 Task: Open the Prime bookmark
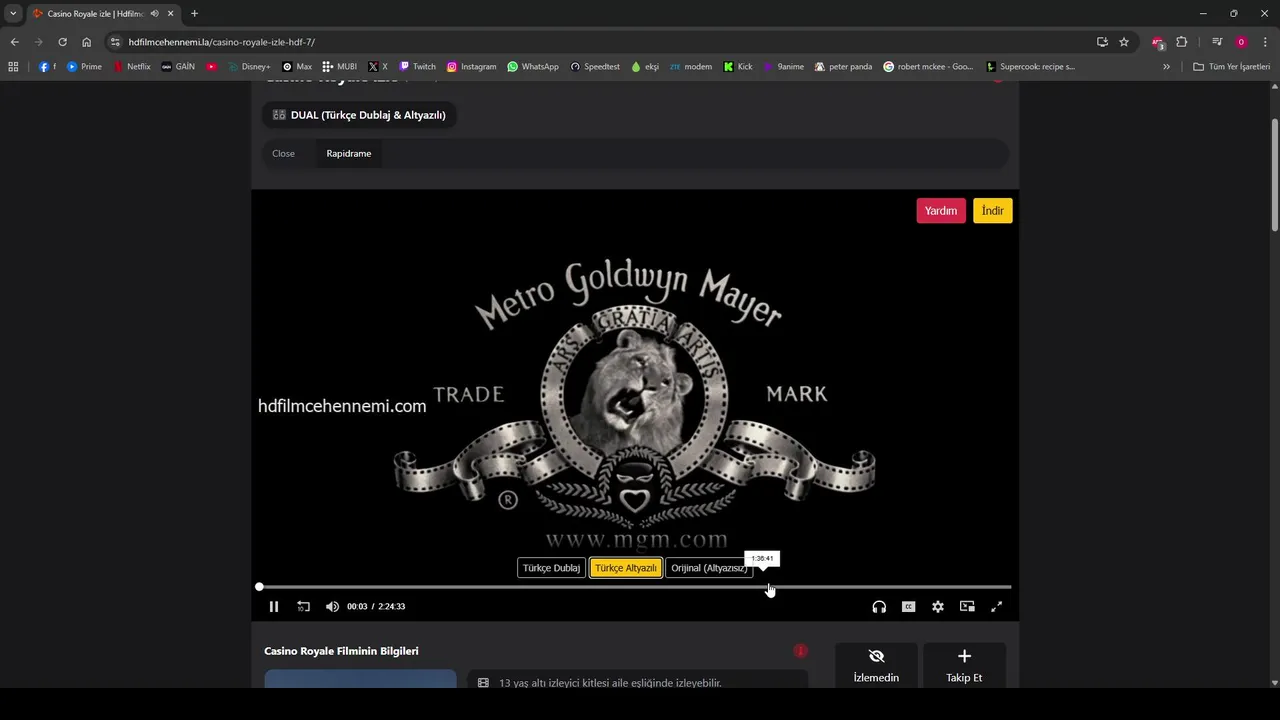pyautogui.click(x=84, y=67)
